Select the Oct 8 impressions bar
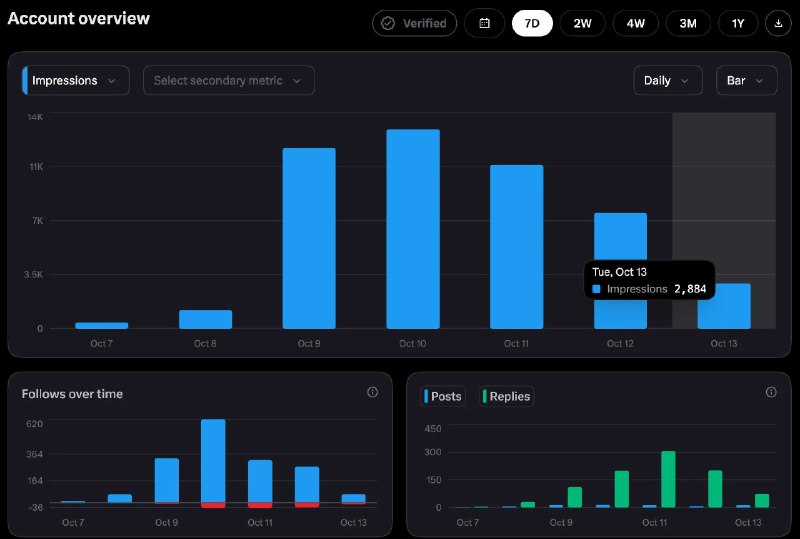Viewport: 800px width, 539px height. (x=205, y=319)
